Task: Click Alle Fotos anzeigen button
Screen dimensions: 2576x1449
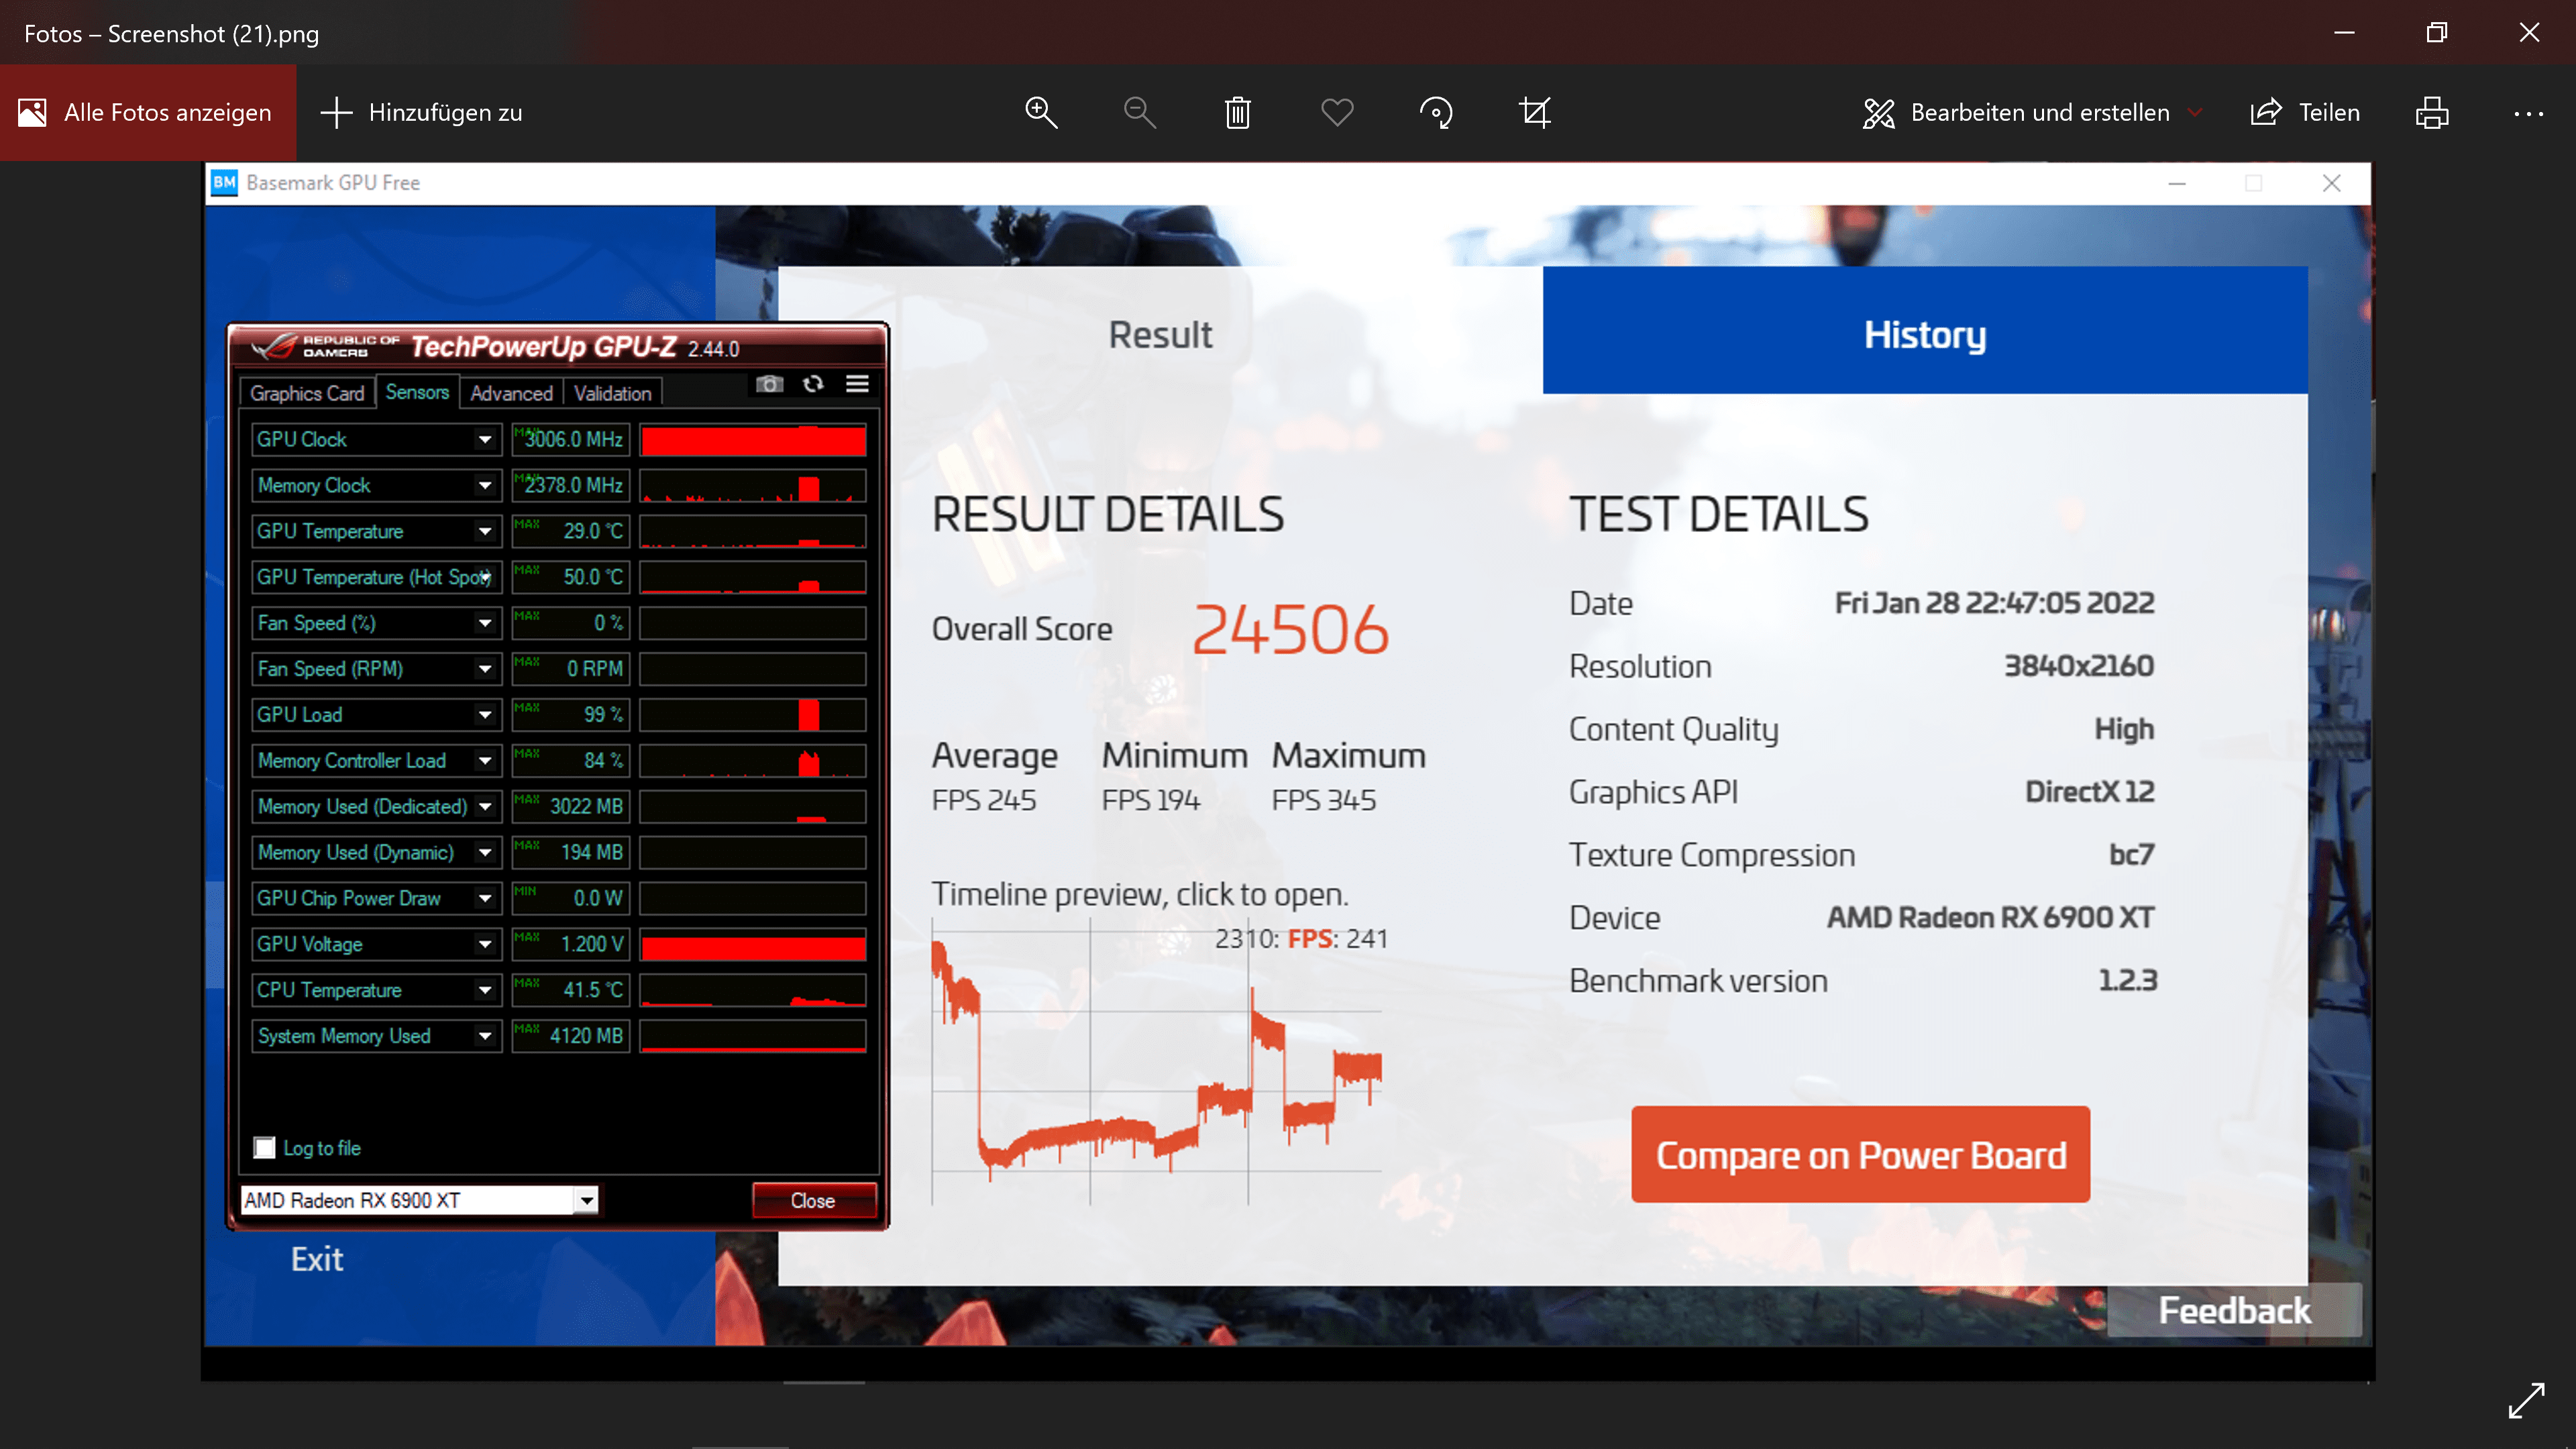Action: coord(147,112)
